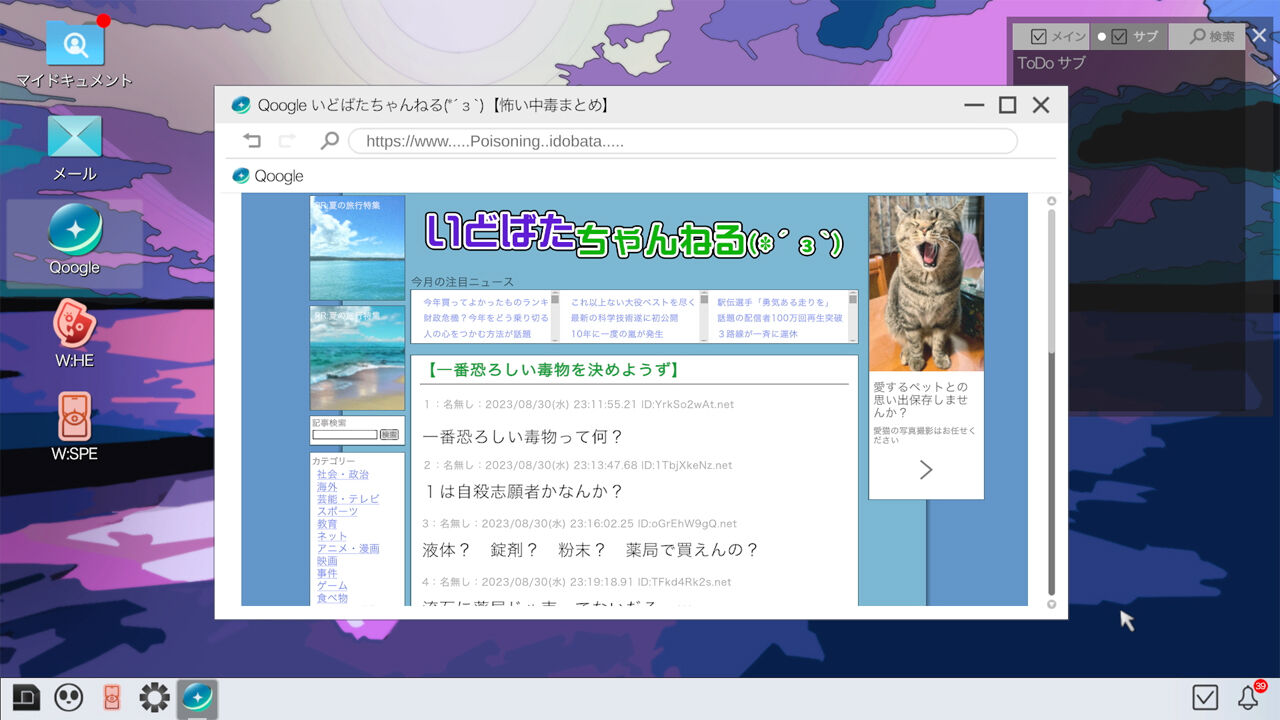
Task: Open settings via the gear icon in taskbar
Action: point(154,697)
